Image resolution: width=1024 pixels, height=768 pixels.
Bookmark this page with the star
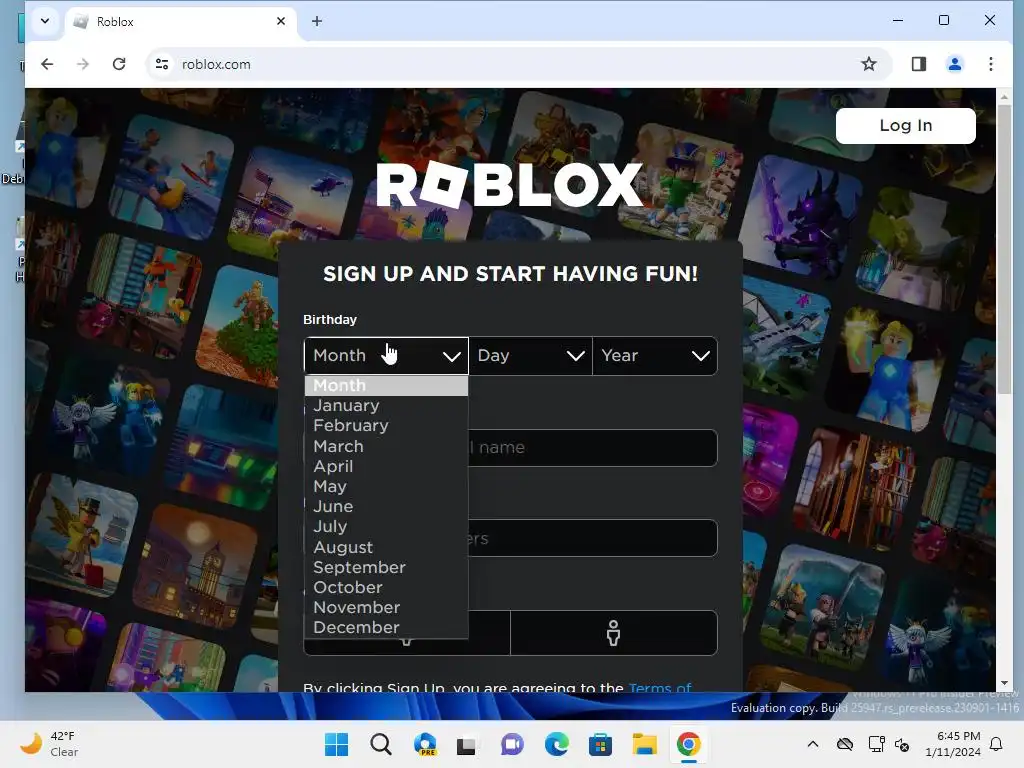click(x=869, y=64)
